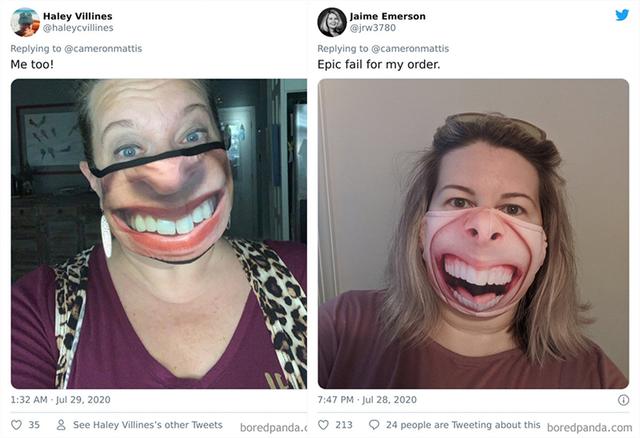This screenshot has height=438, width=640.
Task: Open the Jul 29, 2020 timestamp
Action: (62, 400)
